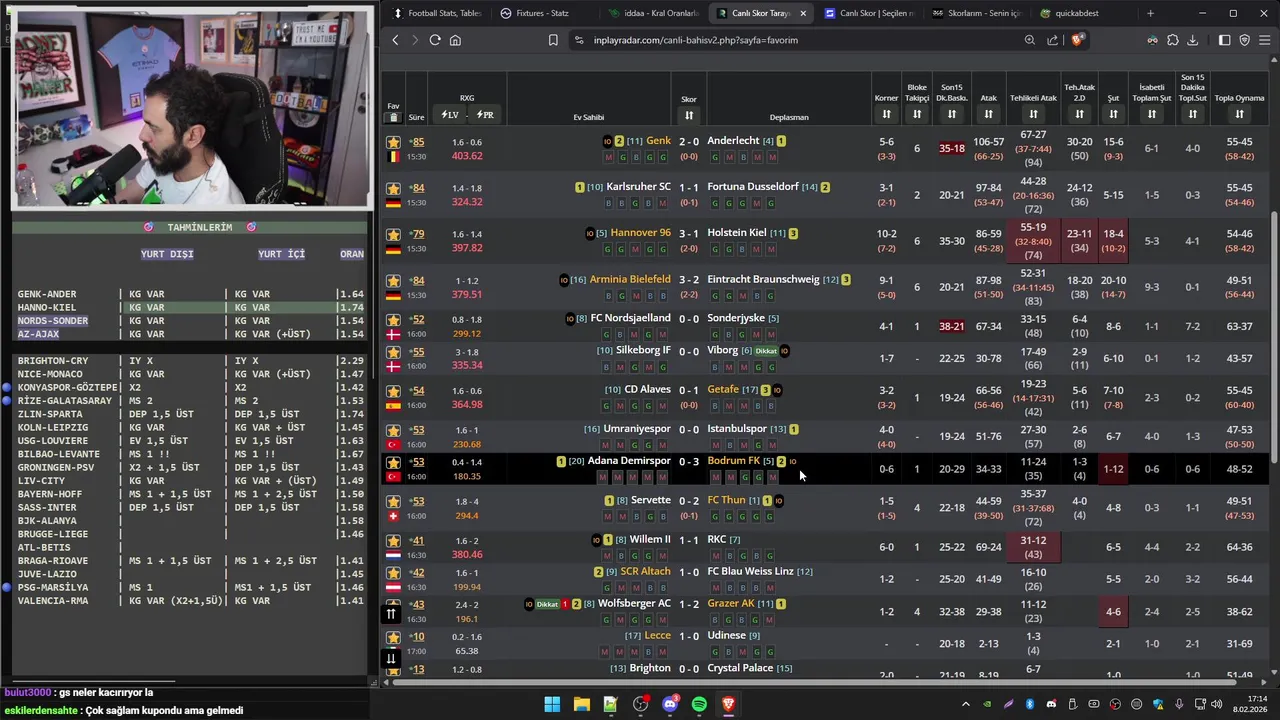Screen dimensions: 1280x720
Task: Sort table by Şut column
Action: pyautogui.click(x=1112, y=114)
